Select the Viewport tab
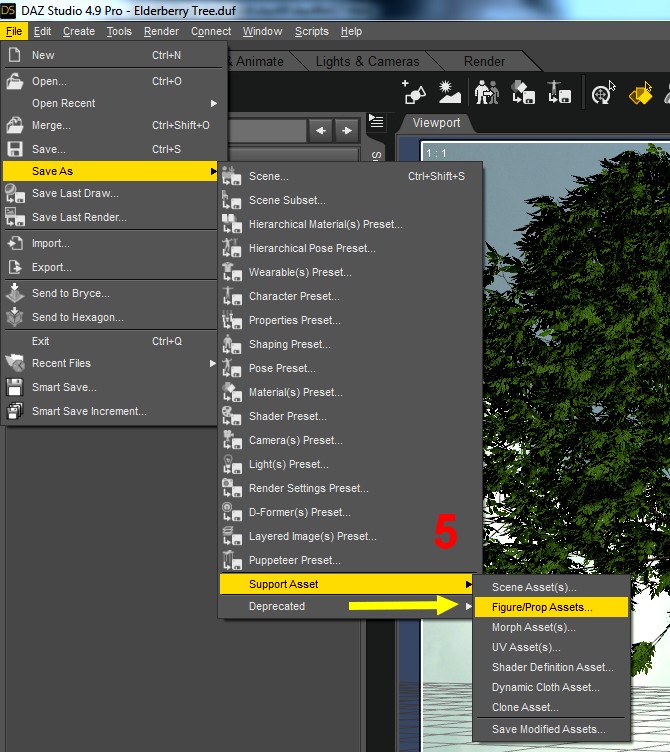Screen dimensions: 670x752 coord(436,123)
